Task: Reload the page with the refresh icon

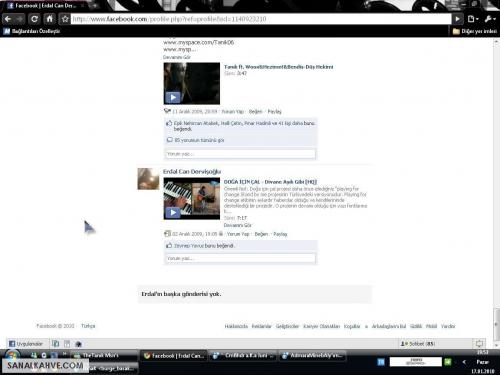Action: click(x=34, y=19)
